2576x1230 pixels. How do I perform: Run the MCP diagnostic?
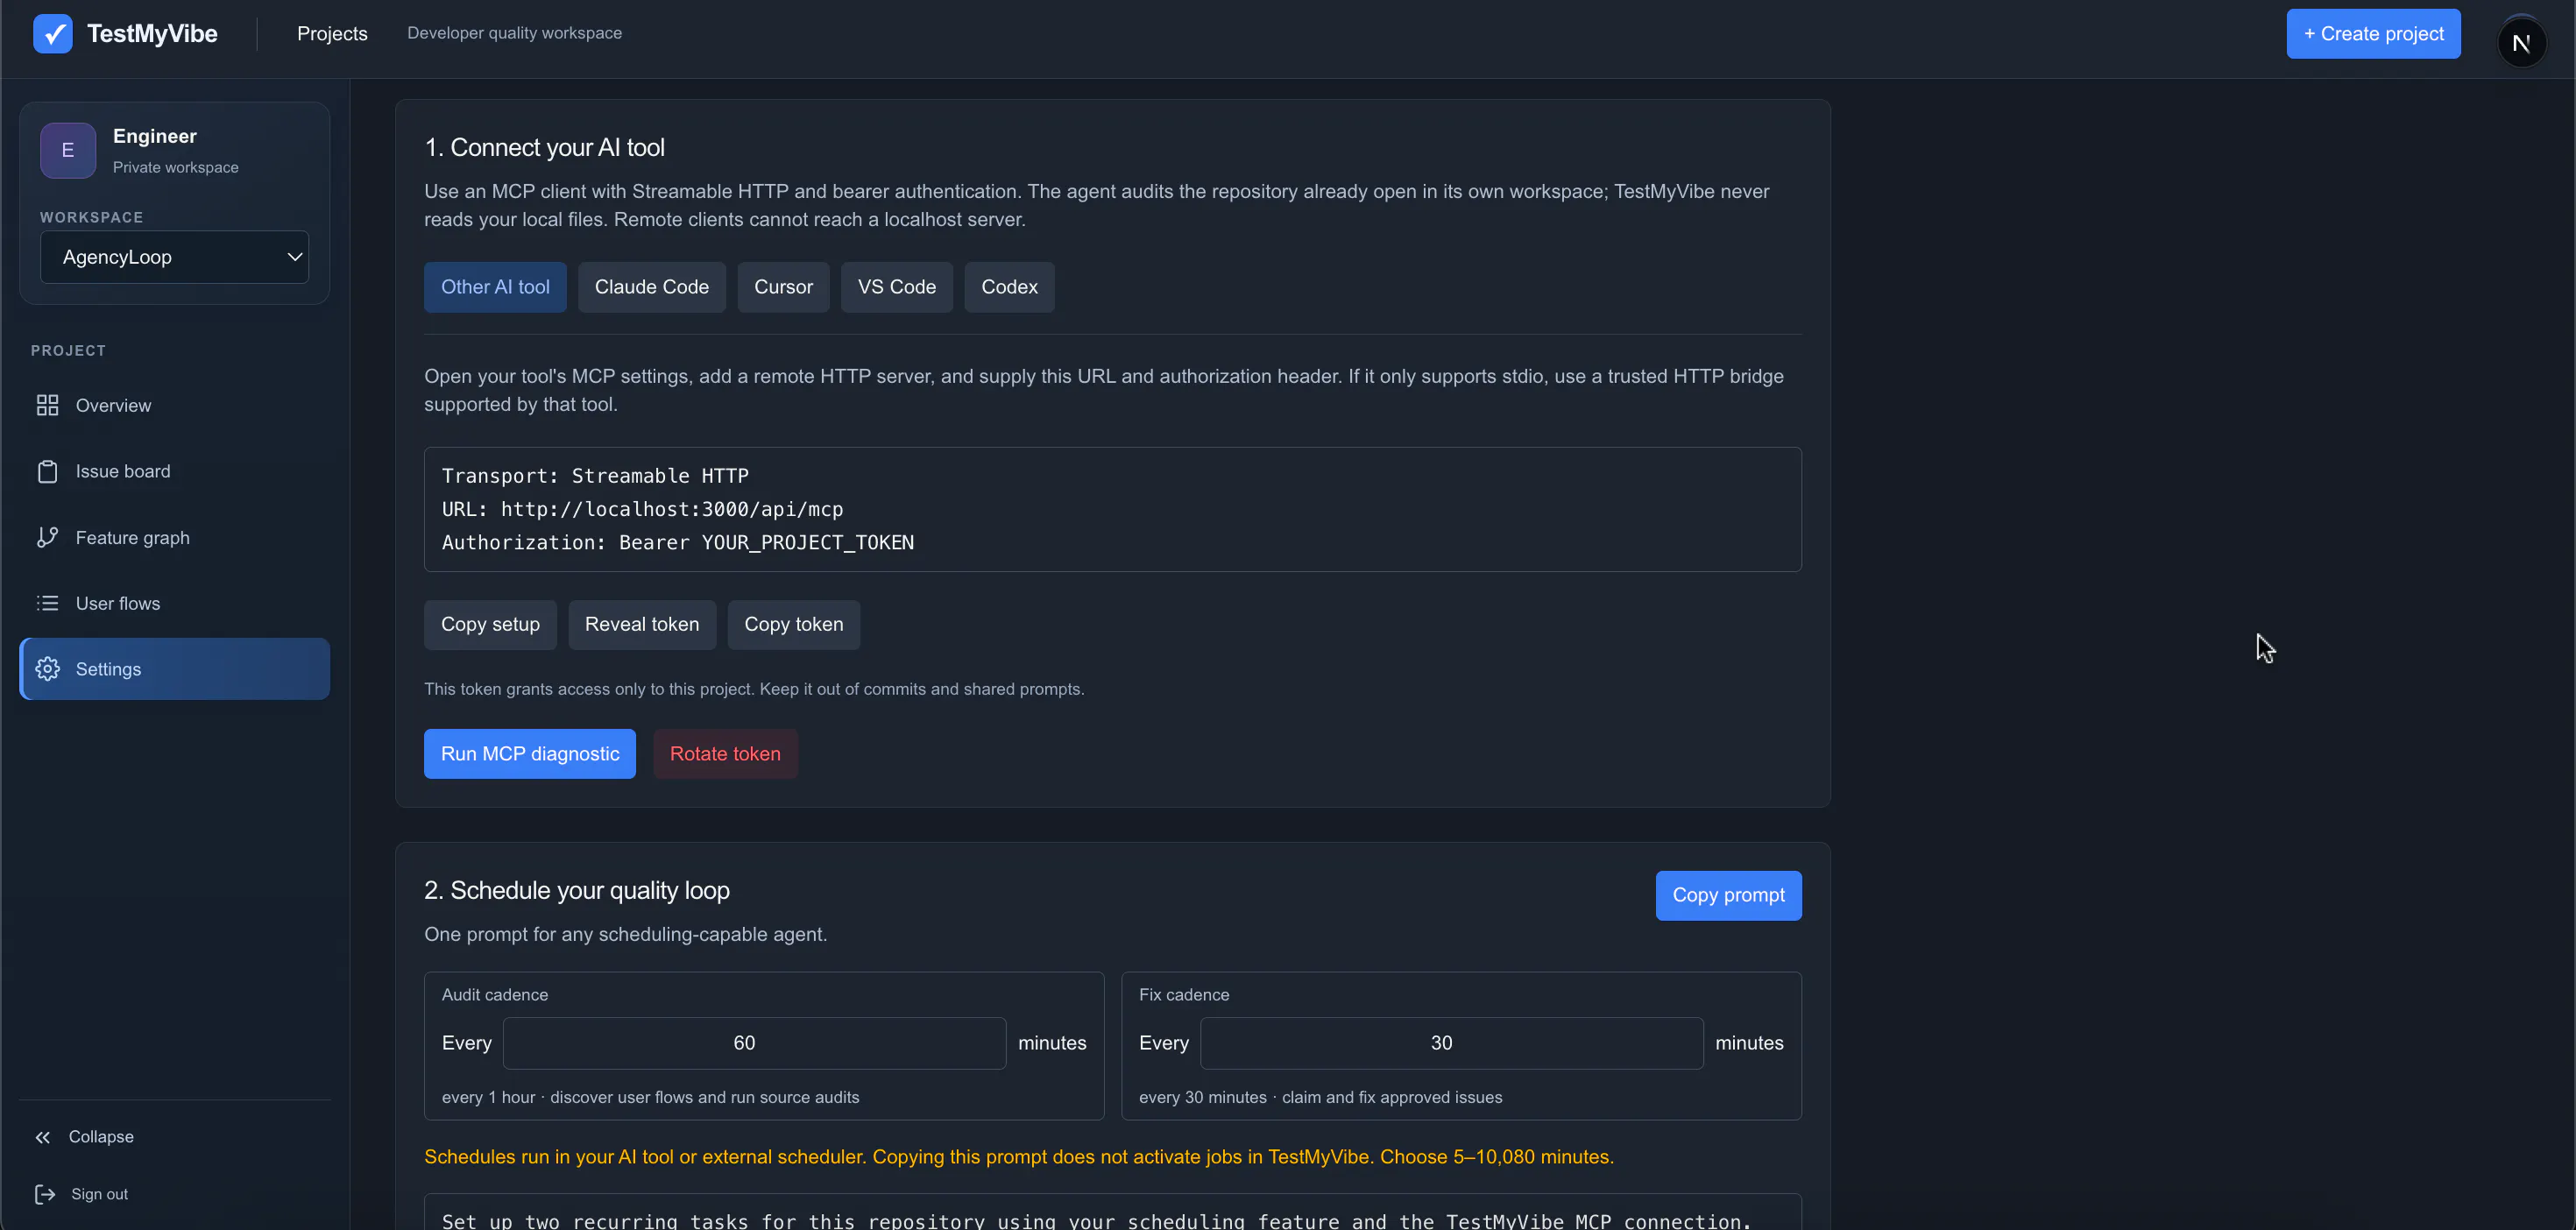click(530, 754)
